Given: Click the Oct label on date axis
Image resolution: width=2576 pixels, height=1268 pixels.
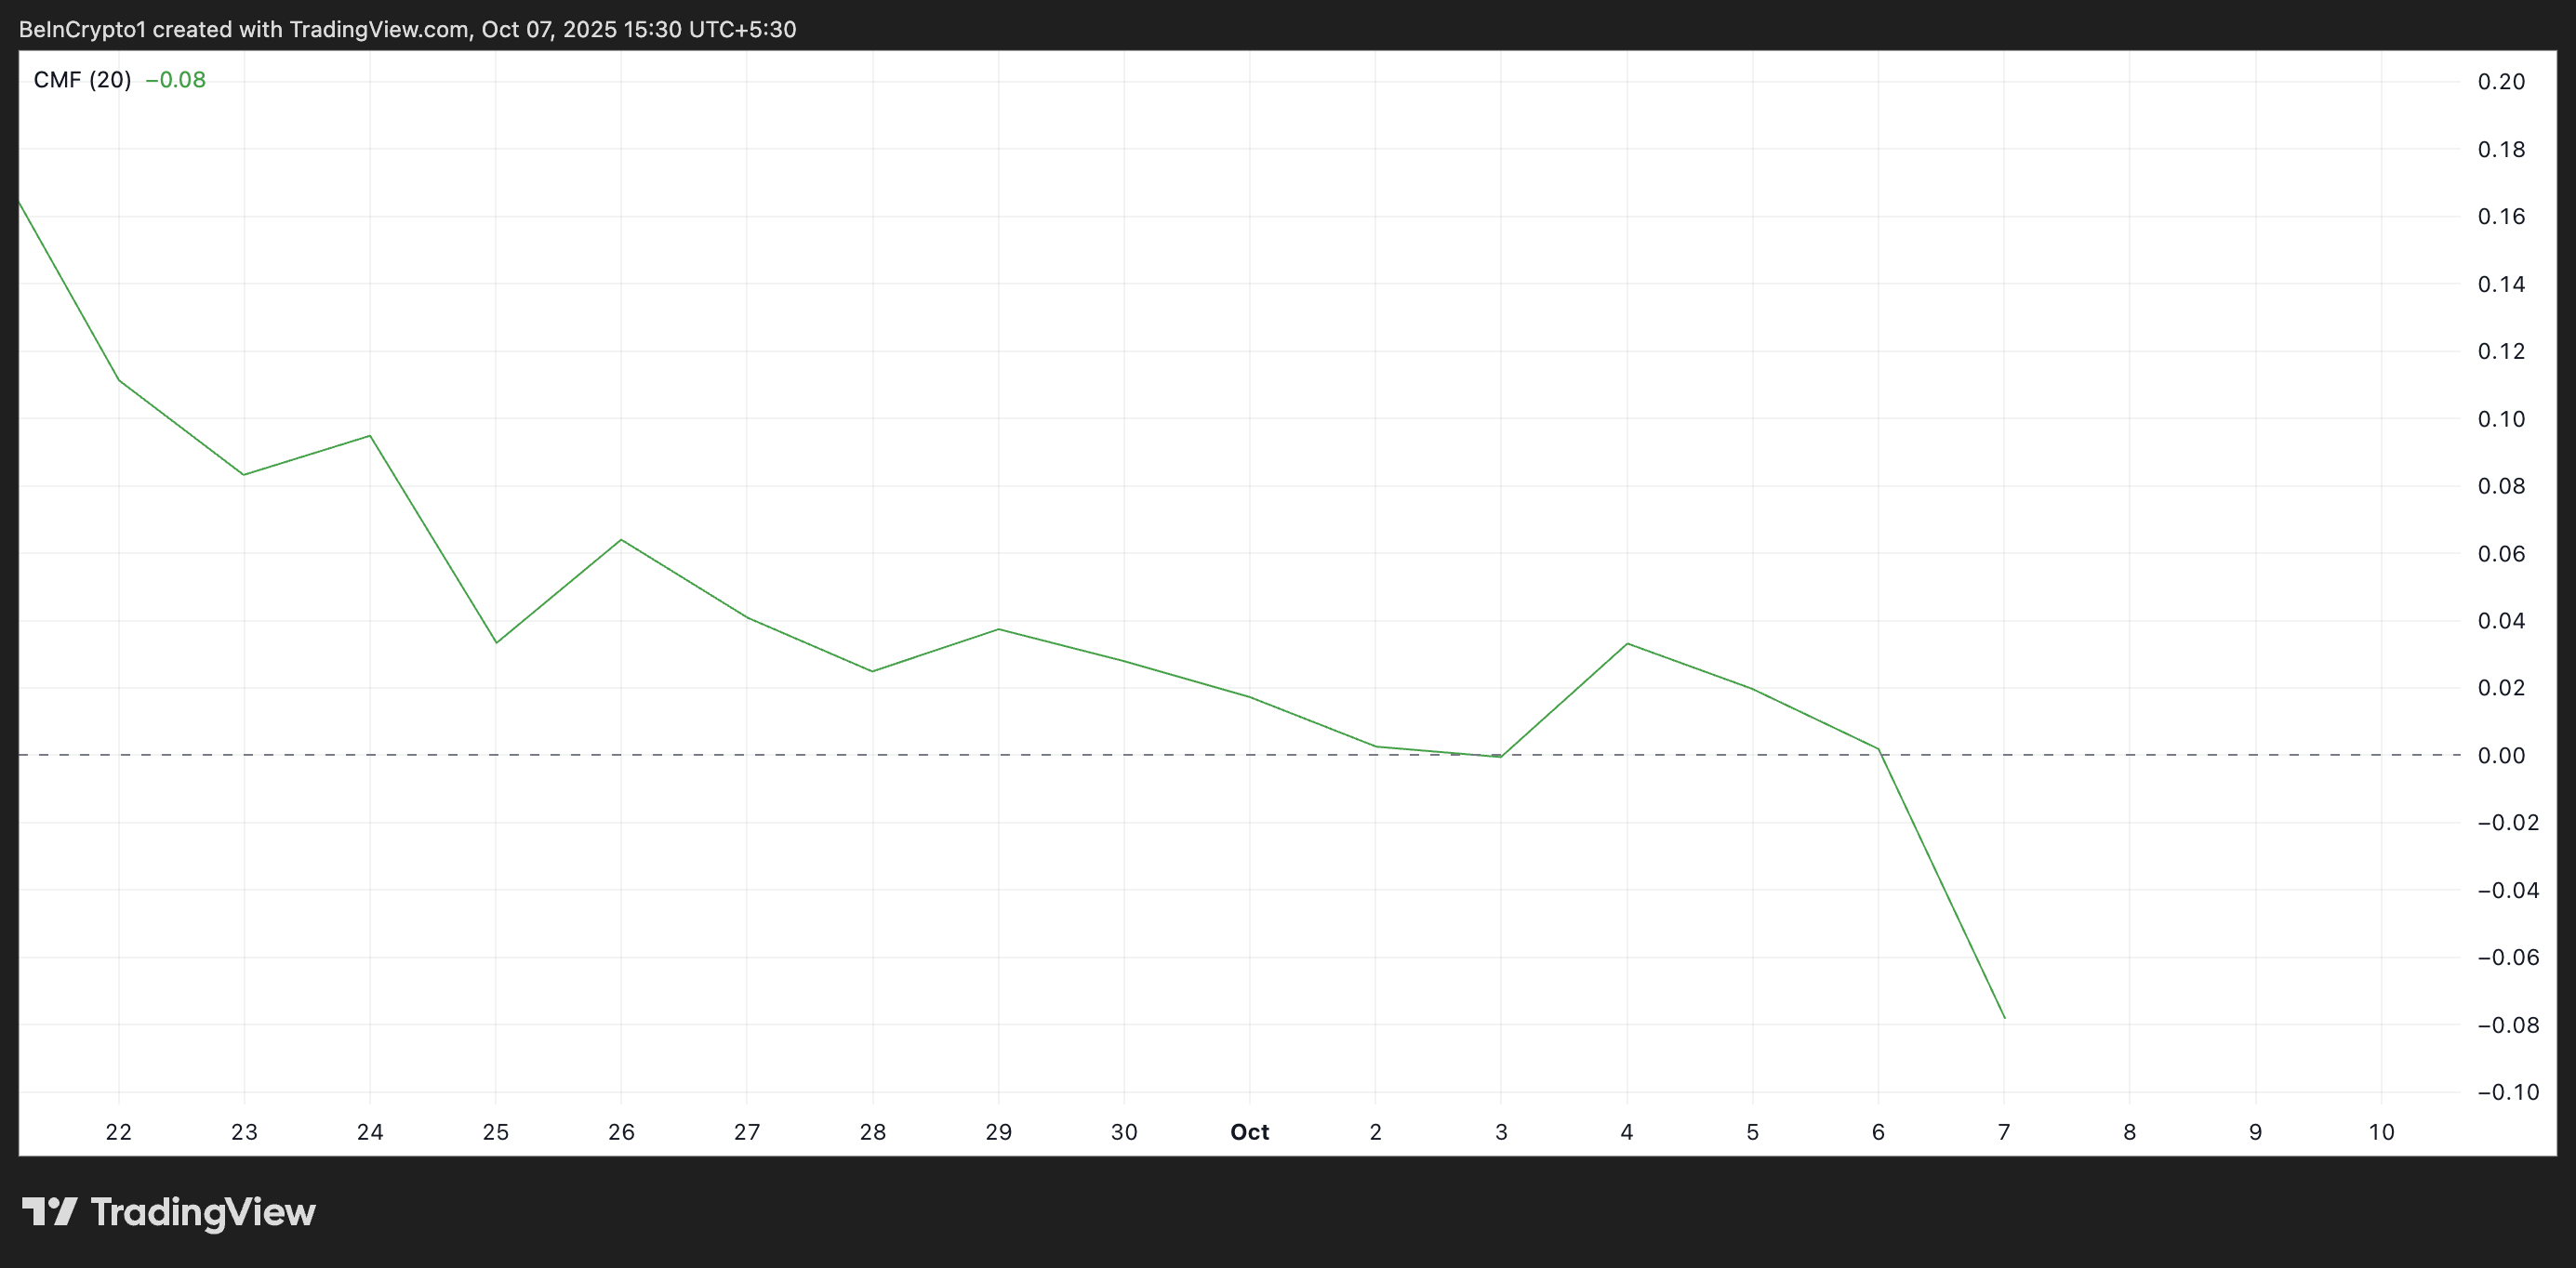Looking at the screenshot, I should click(1249, 1132).
